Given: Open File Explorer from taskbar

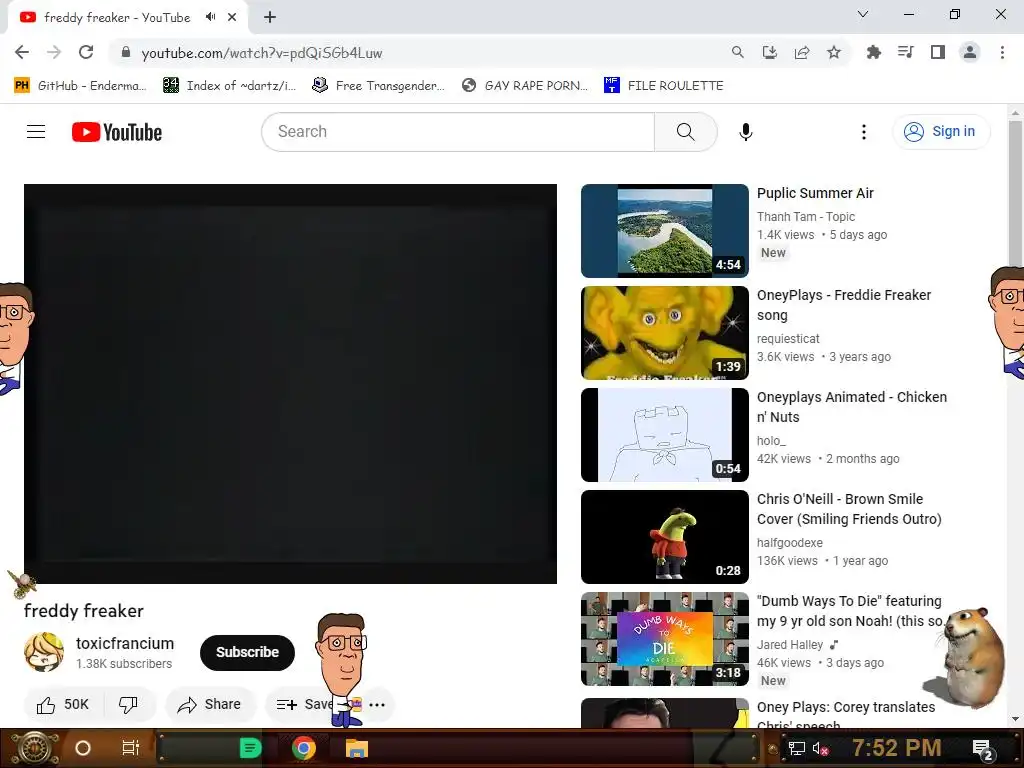Looking at the screenshot, I should click(x=357, y=748).
